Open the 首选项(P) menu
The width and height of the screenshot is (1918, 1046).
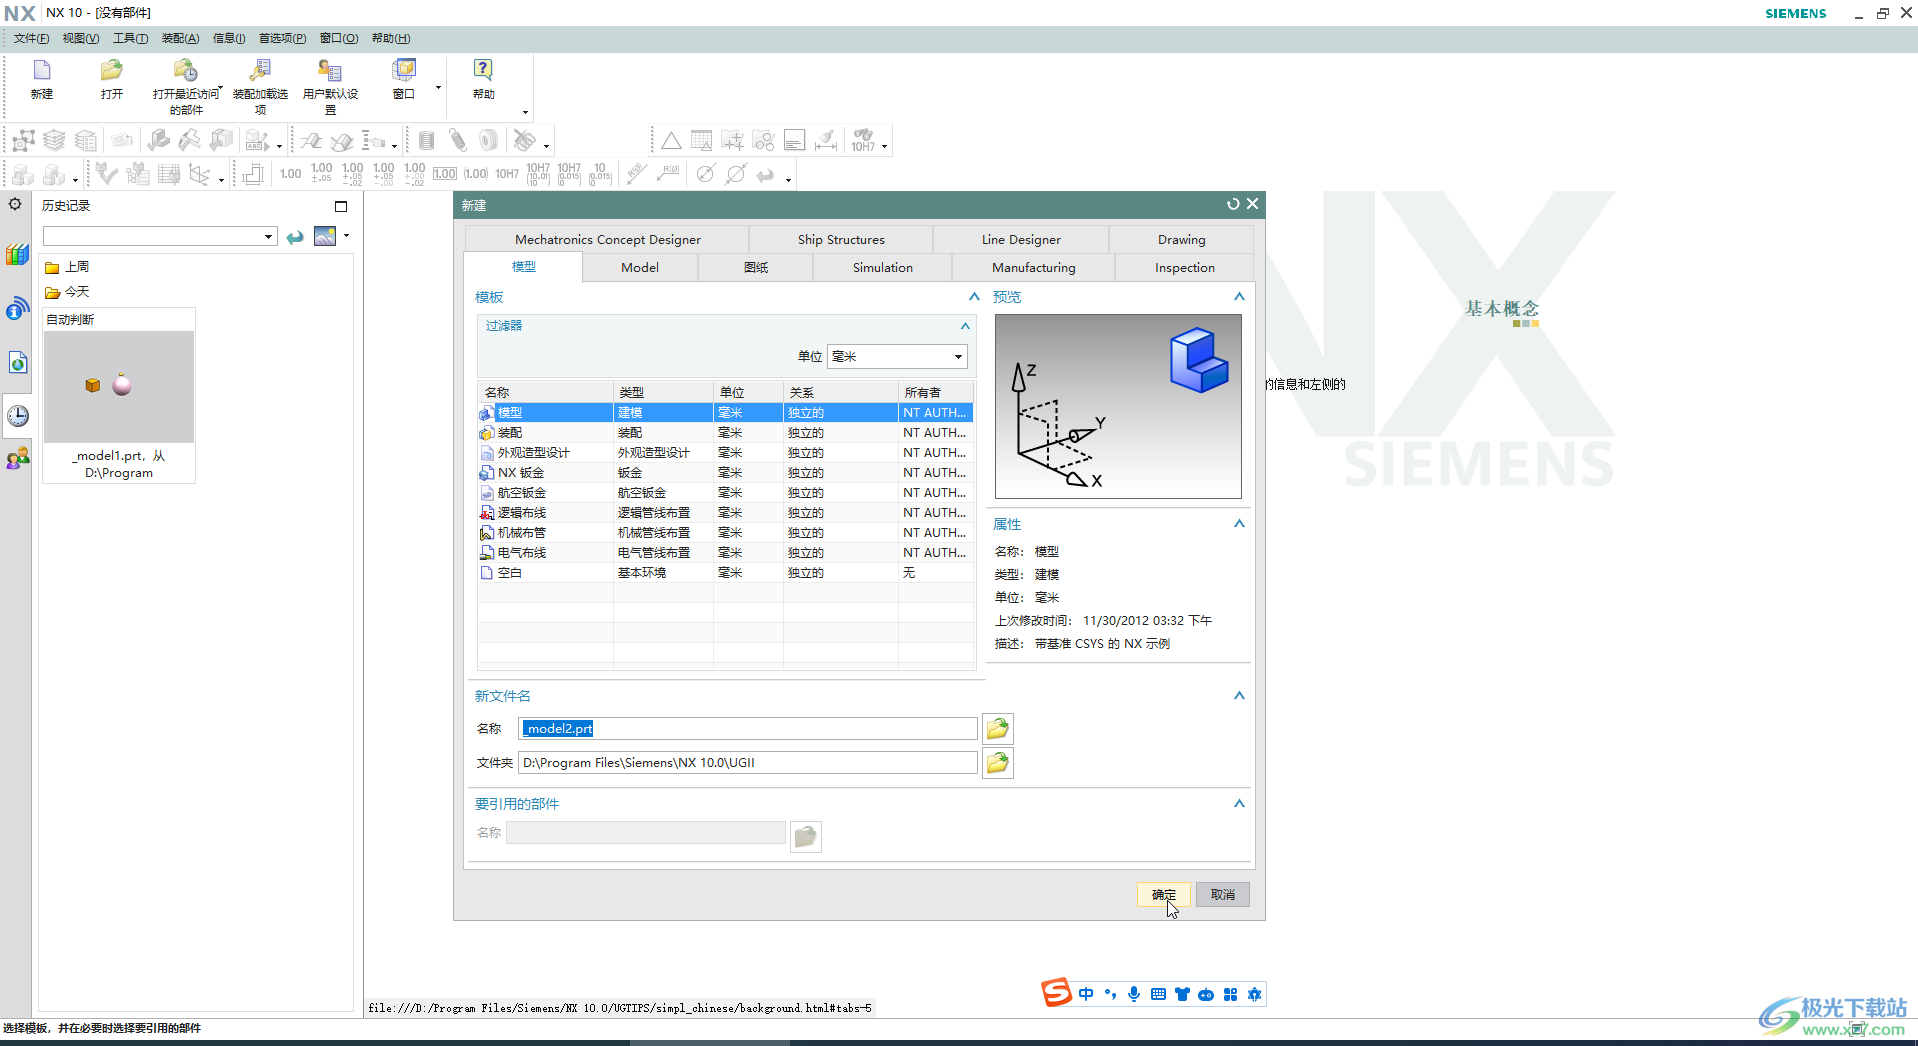[282, 38]
